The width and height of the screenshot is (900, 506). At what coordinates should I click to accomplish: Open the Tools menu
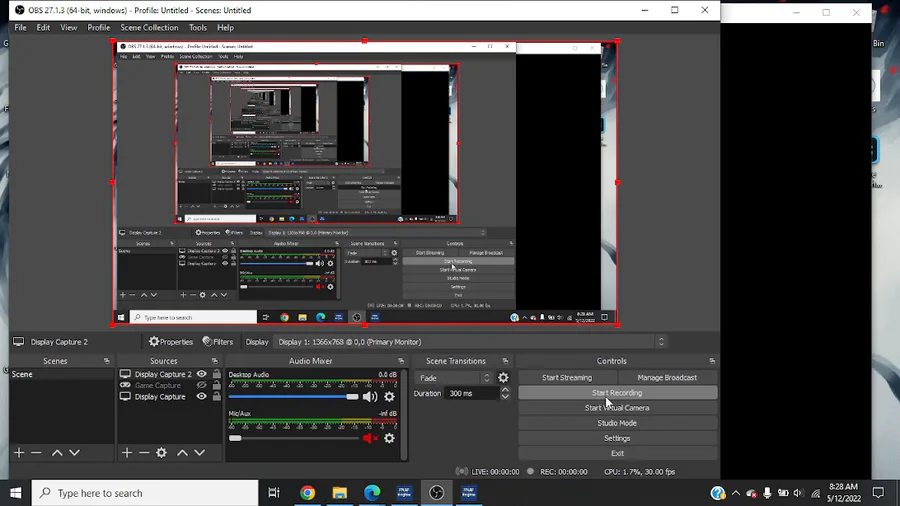(x=198, y=28)
